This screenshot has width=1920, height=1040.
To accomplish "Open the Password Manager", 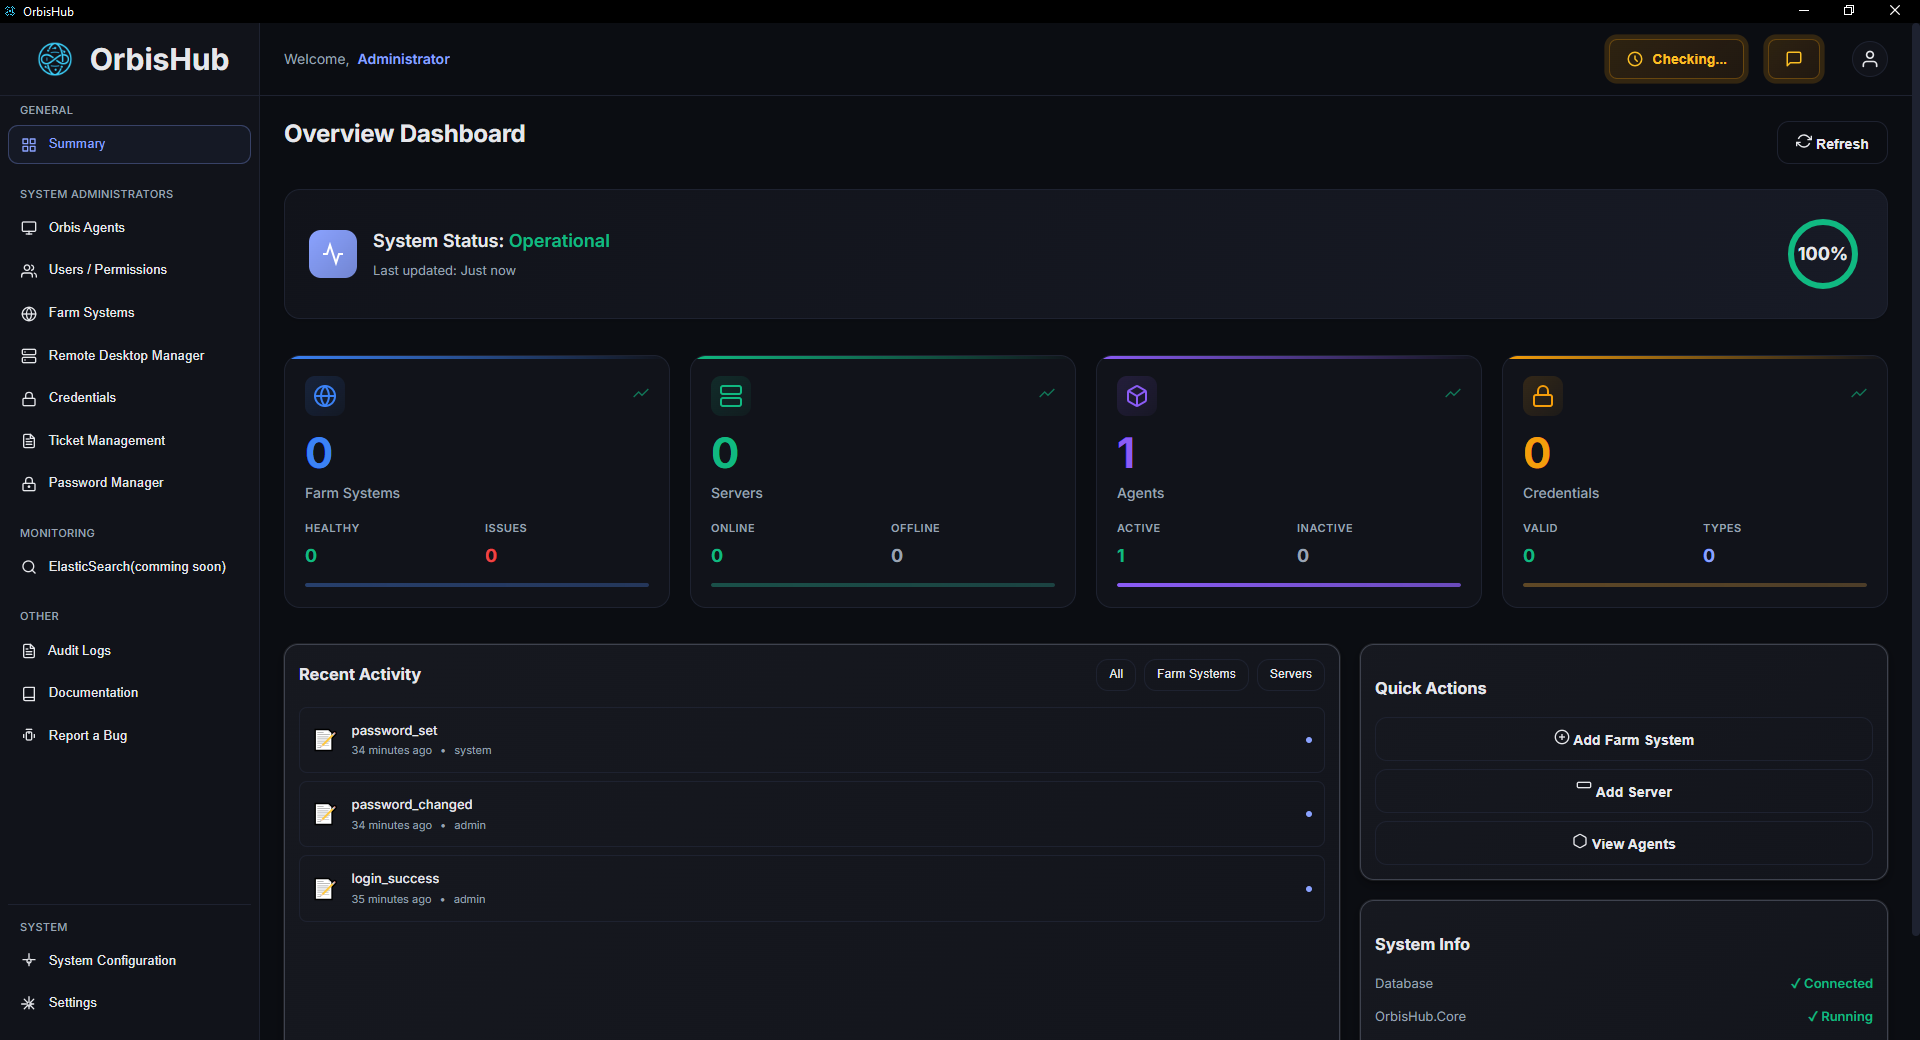I will point(104,482).
